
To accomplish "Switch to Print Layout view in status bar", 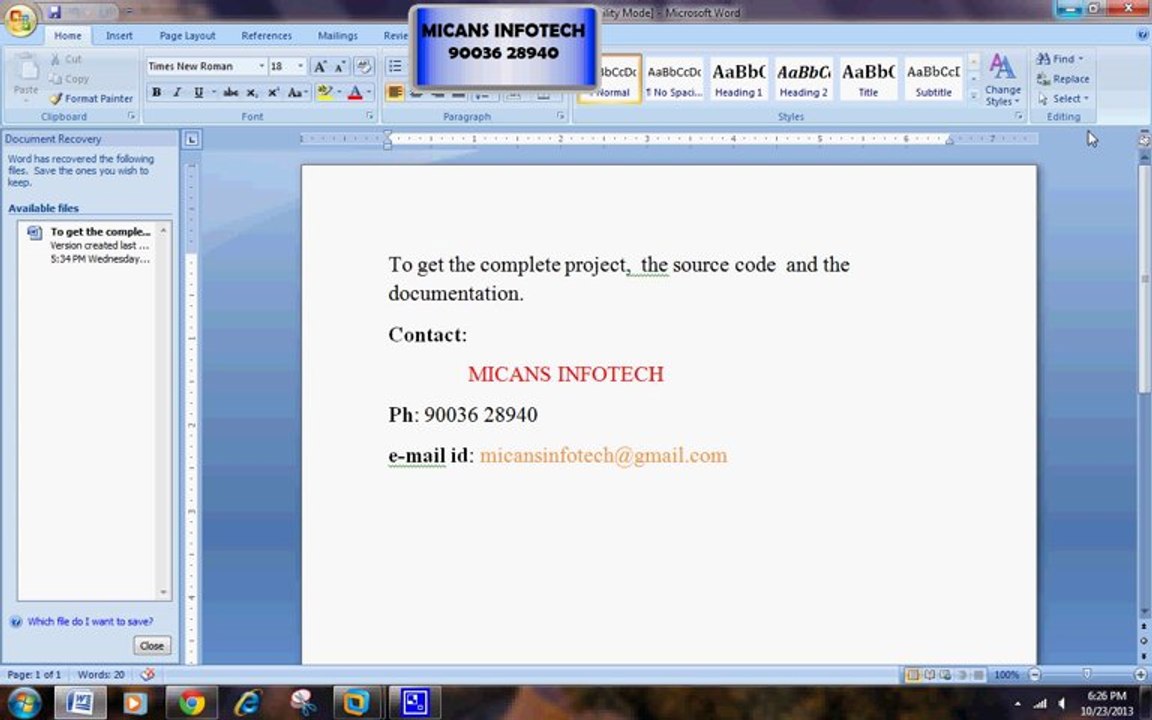I will (x=912, y=674).
